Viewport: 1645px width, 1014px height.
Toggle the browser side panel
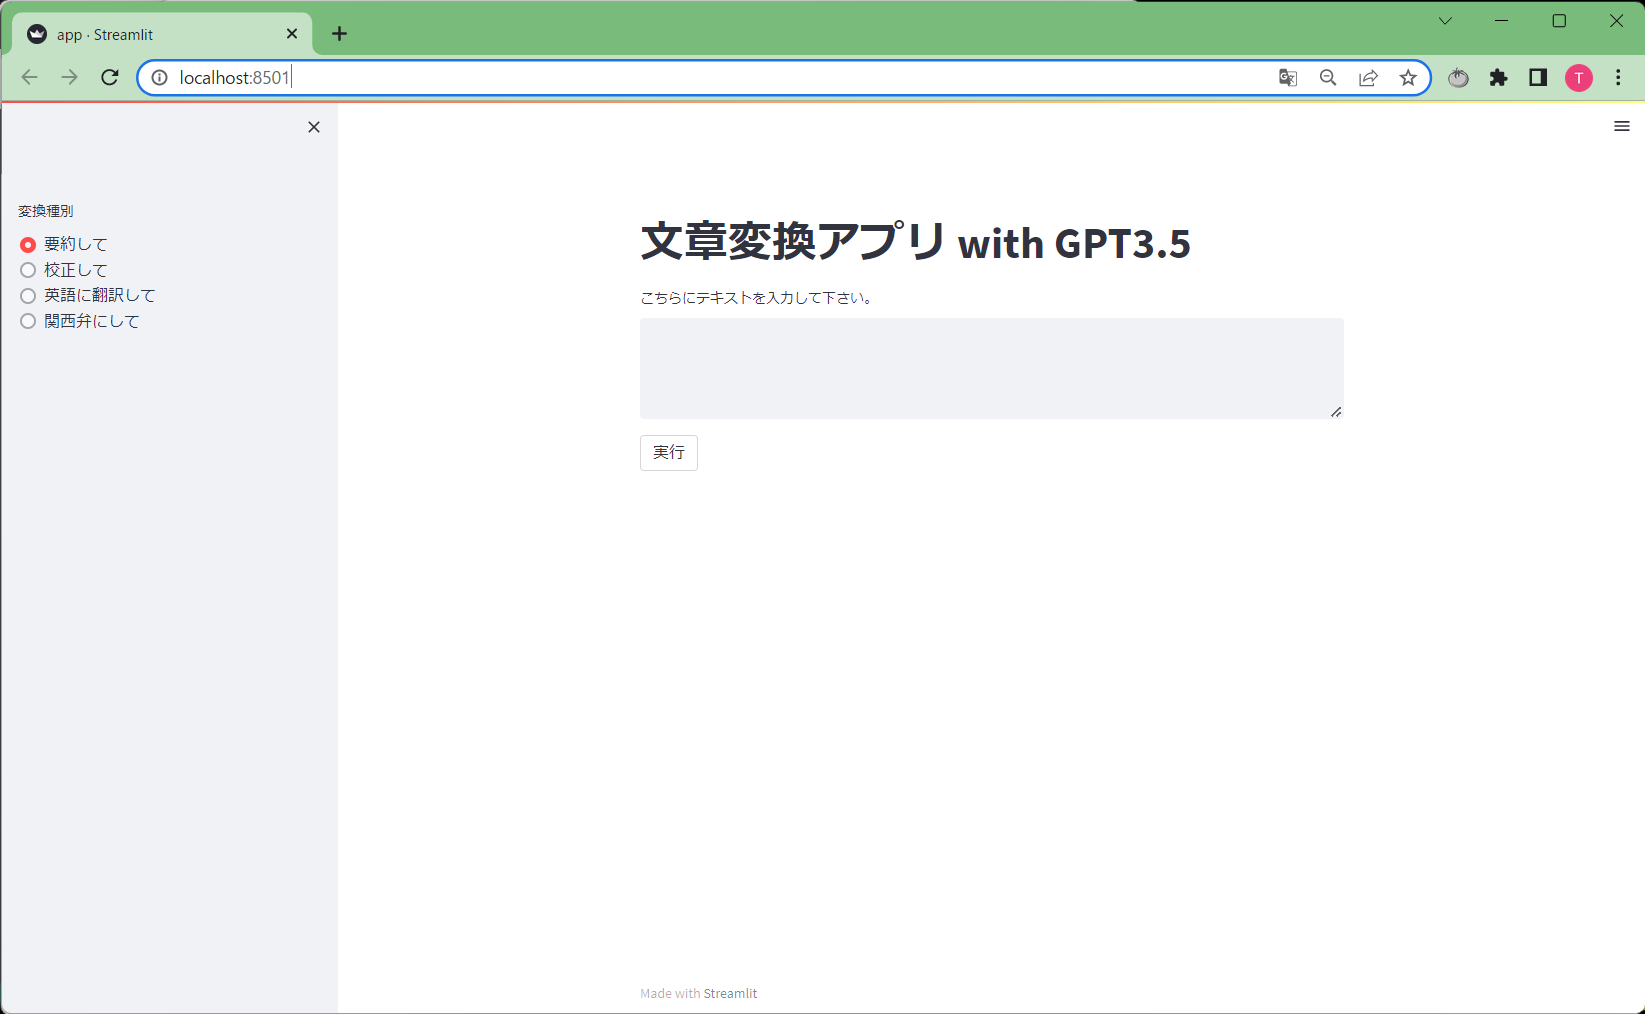pyautogui.click(x=1538, y=77)
